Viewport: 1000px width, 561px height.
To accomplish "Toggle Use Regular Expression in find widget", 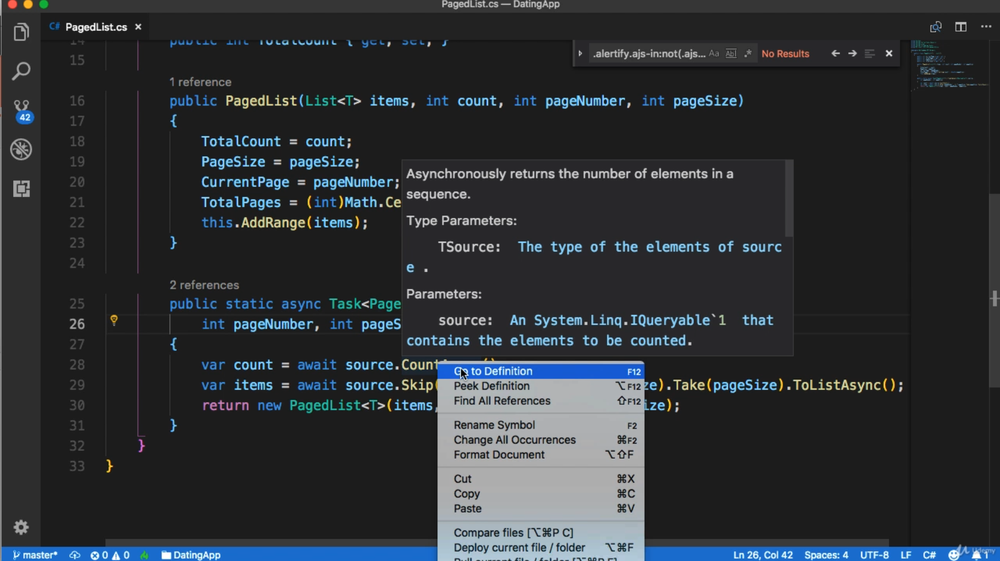I will point(747,54).
